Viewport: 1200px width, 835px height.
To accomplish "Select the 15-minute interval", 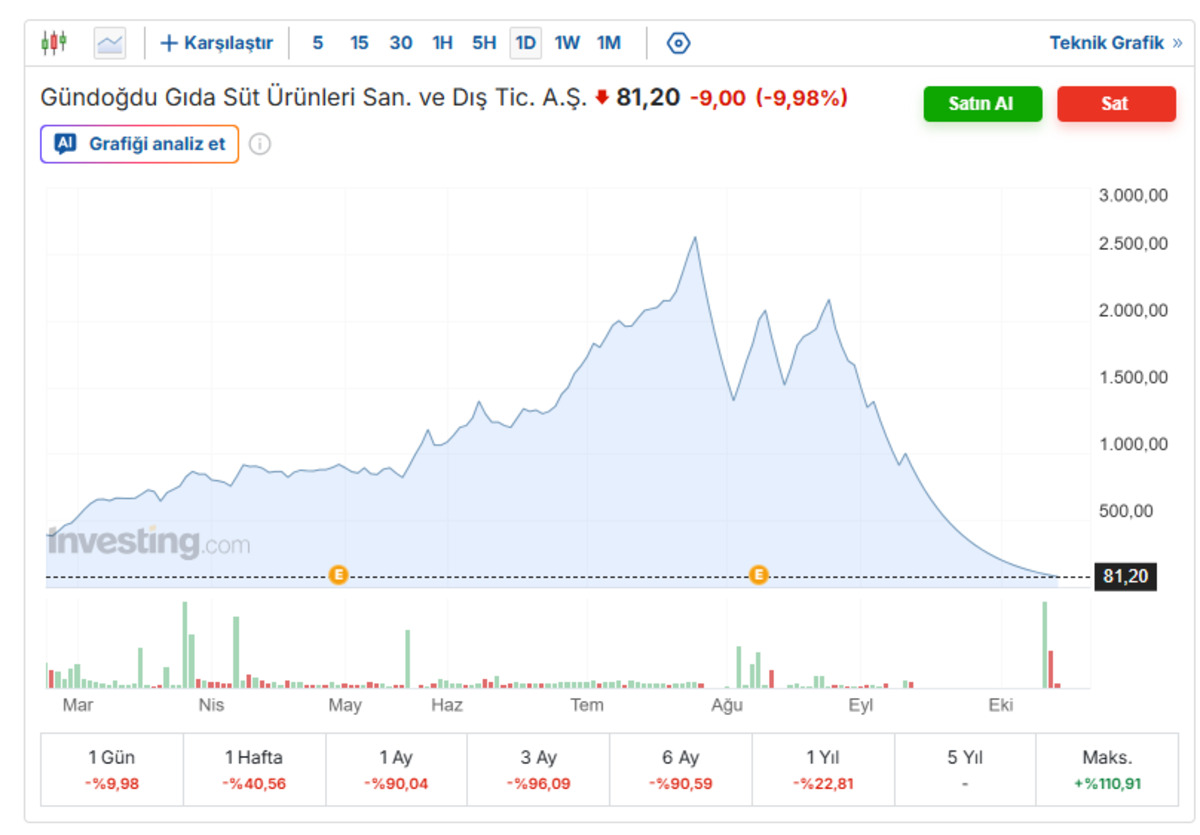I will (359, 43).
